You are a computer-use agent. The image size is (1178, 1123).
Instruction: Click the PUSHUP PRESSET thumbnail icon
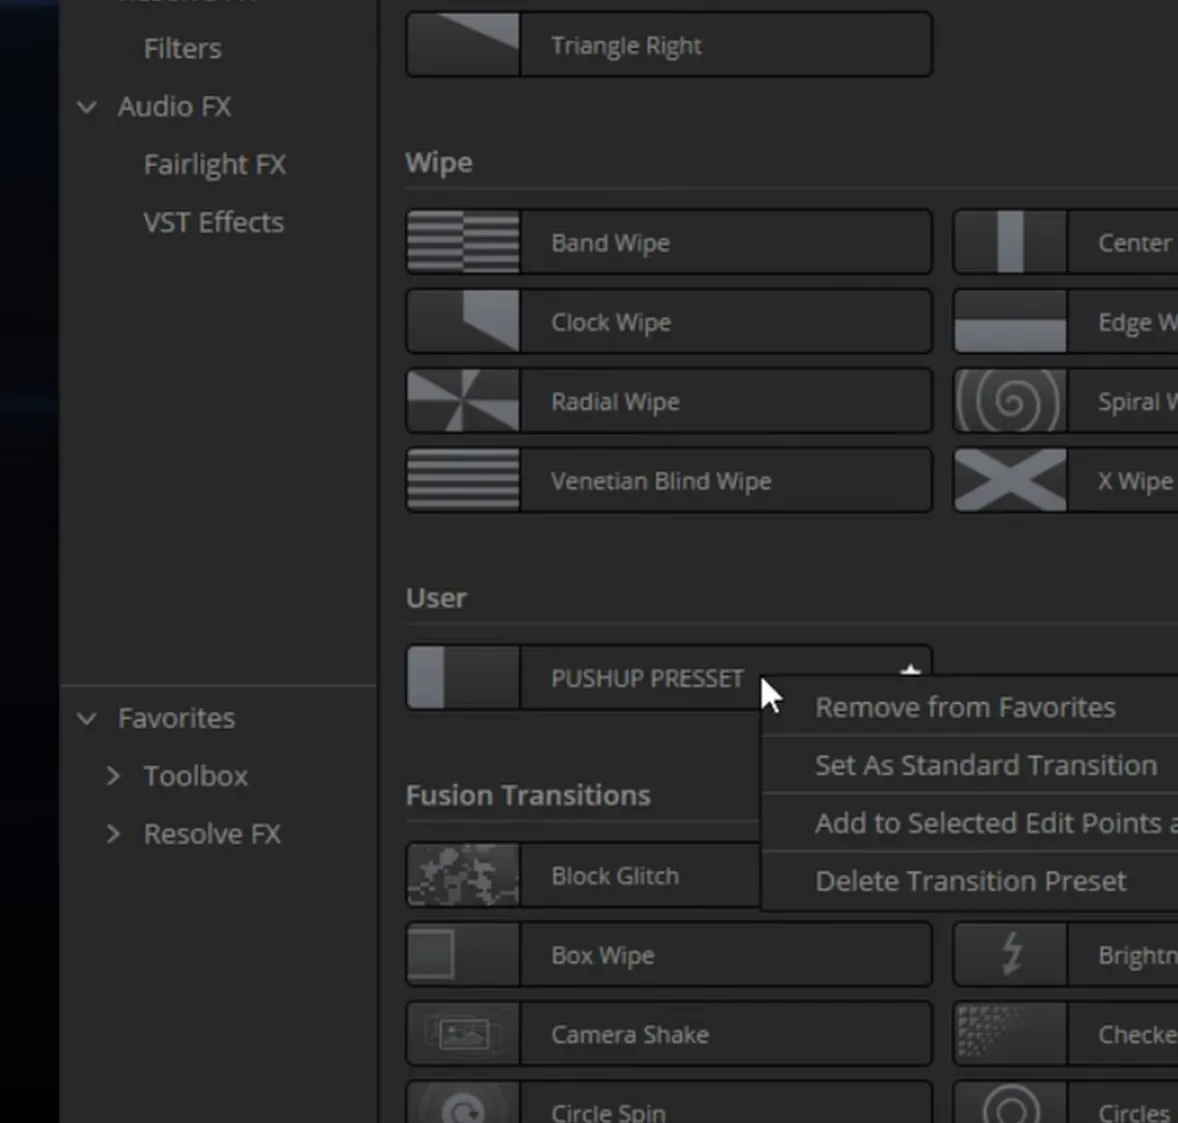tap(464, 678)
